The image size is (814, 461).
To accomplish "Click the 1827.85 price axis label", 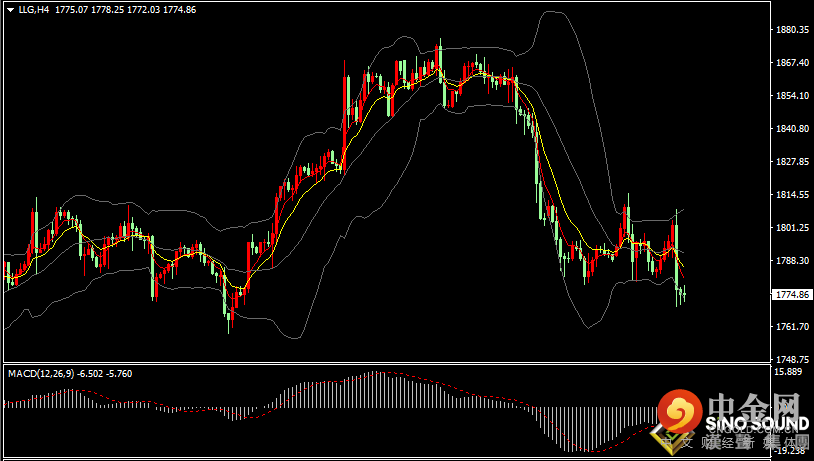I will coord(793,161).
